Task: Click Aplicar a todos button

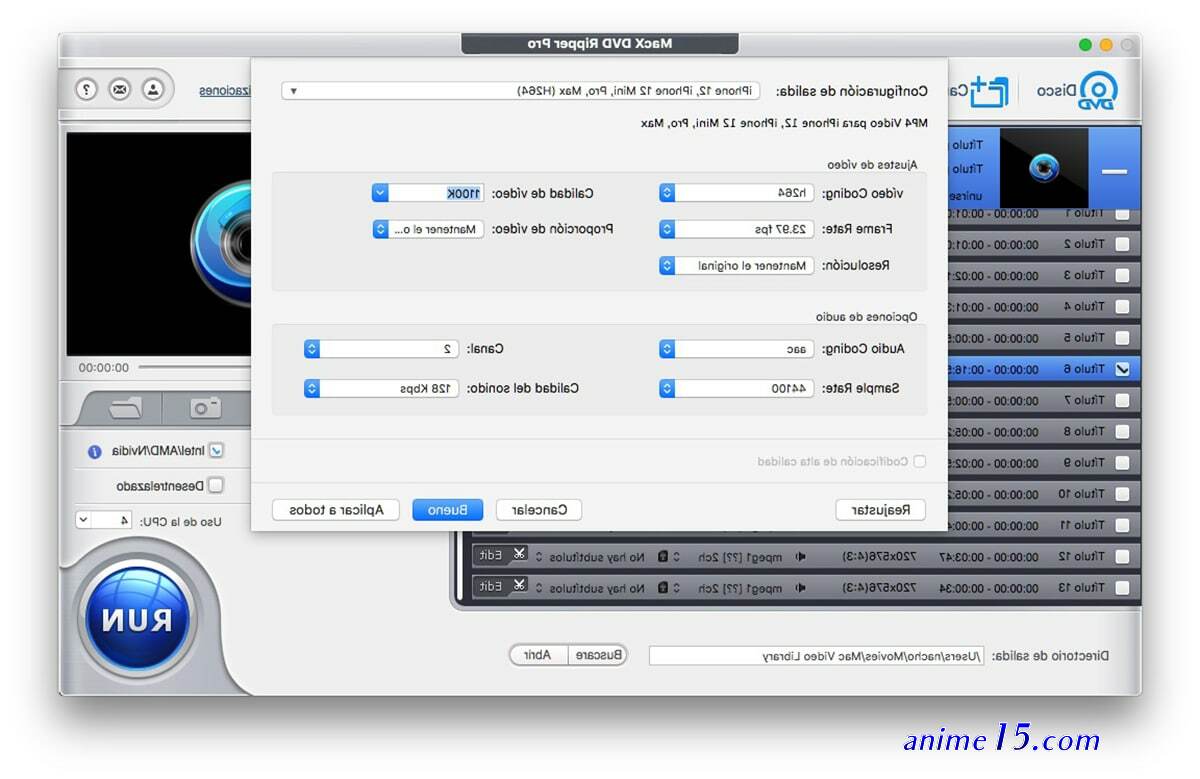Action: 336,510
